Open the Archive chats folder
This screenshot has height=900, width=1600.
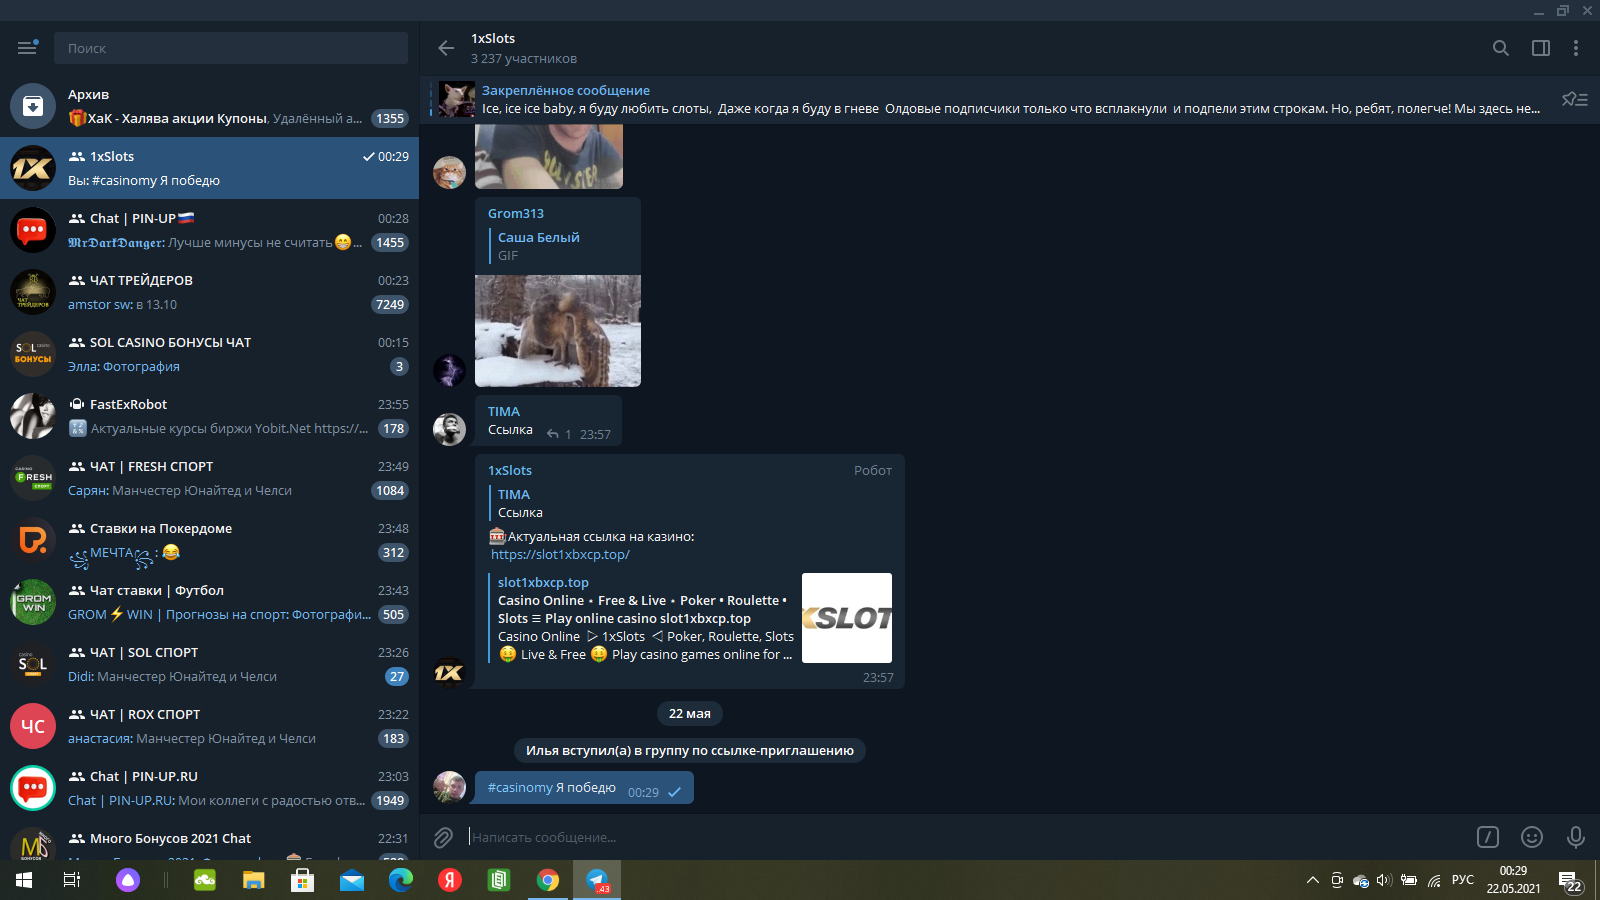tap(210, 106)
